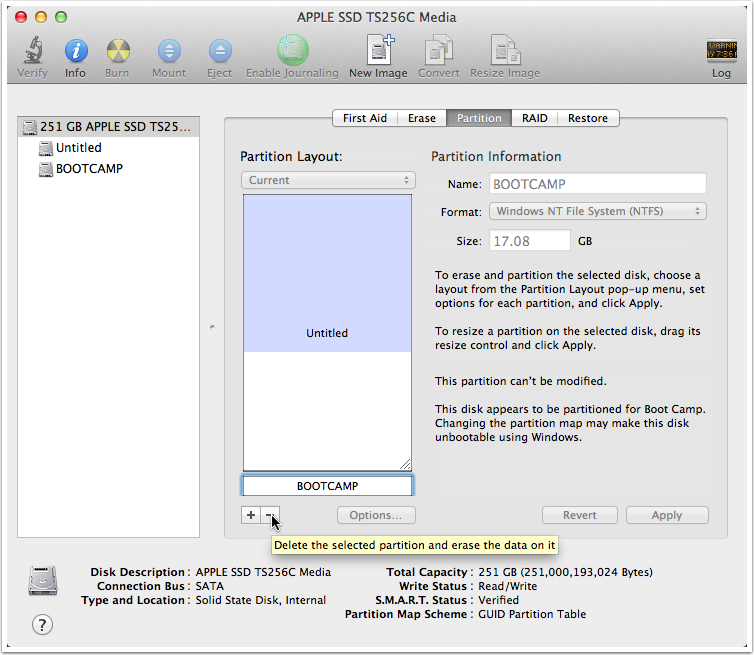Select the 251 GB APPLE SSD disk
Screen dimensions: 754x655
(x=108, y=126)
